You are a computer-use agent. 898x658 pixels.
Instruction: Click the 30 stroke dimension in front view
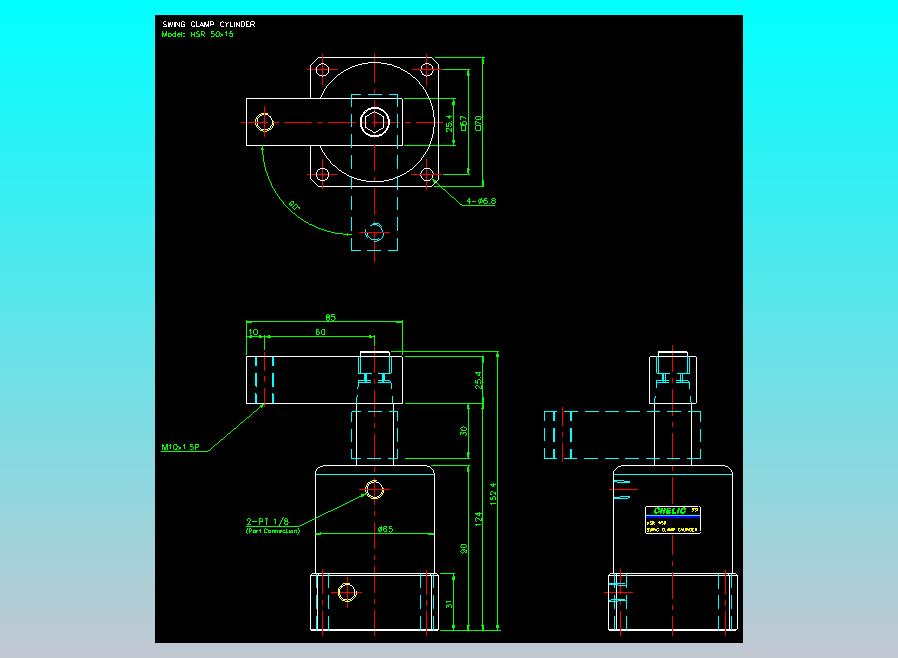pyautogui.click(x=463, y=431)
